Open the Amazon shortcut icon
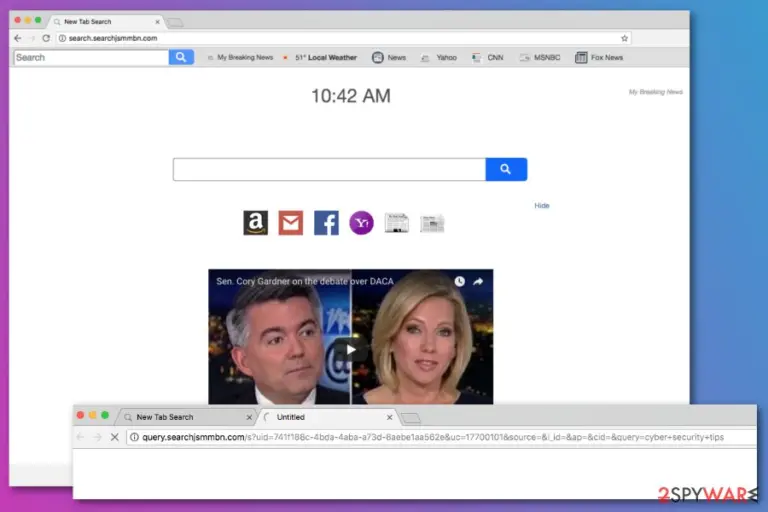 pyautogui.click(x=256, y=223)
